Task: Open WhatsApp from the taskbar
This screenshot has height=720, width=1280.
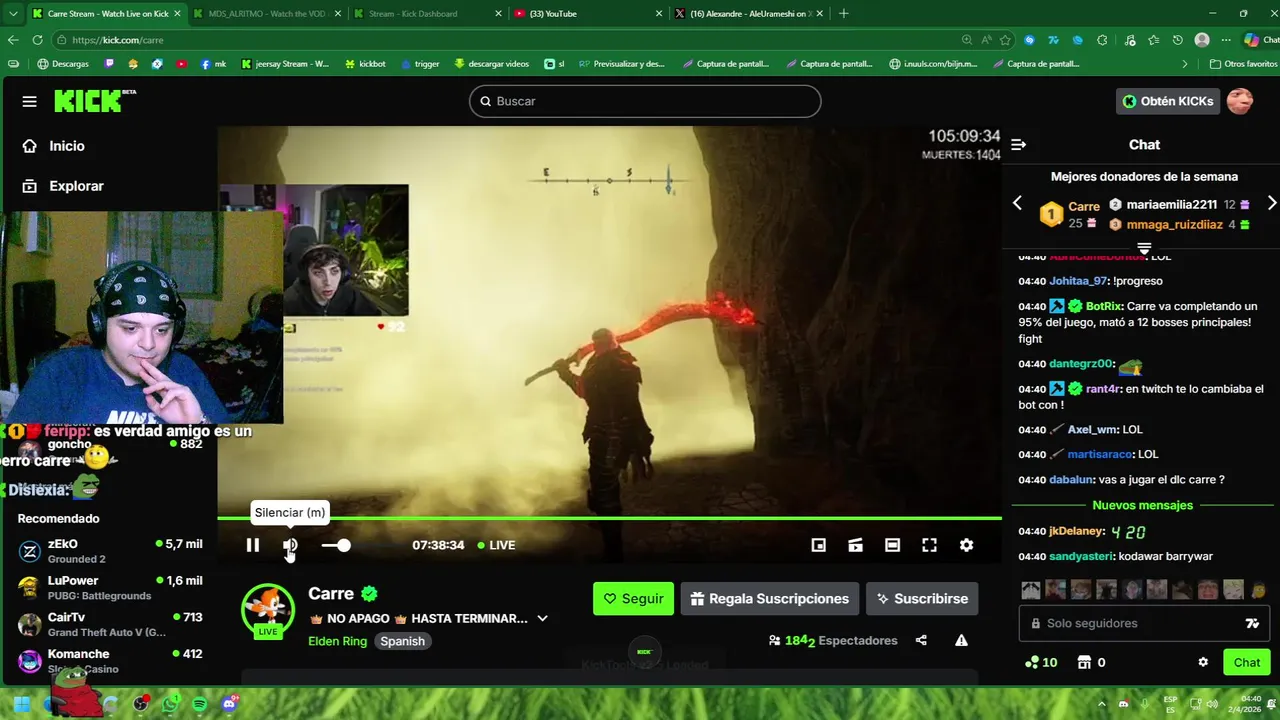Action: coord(171,704)
